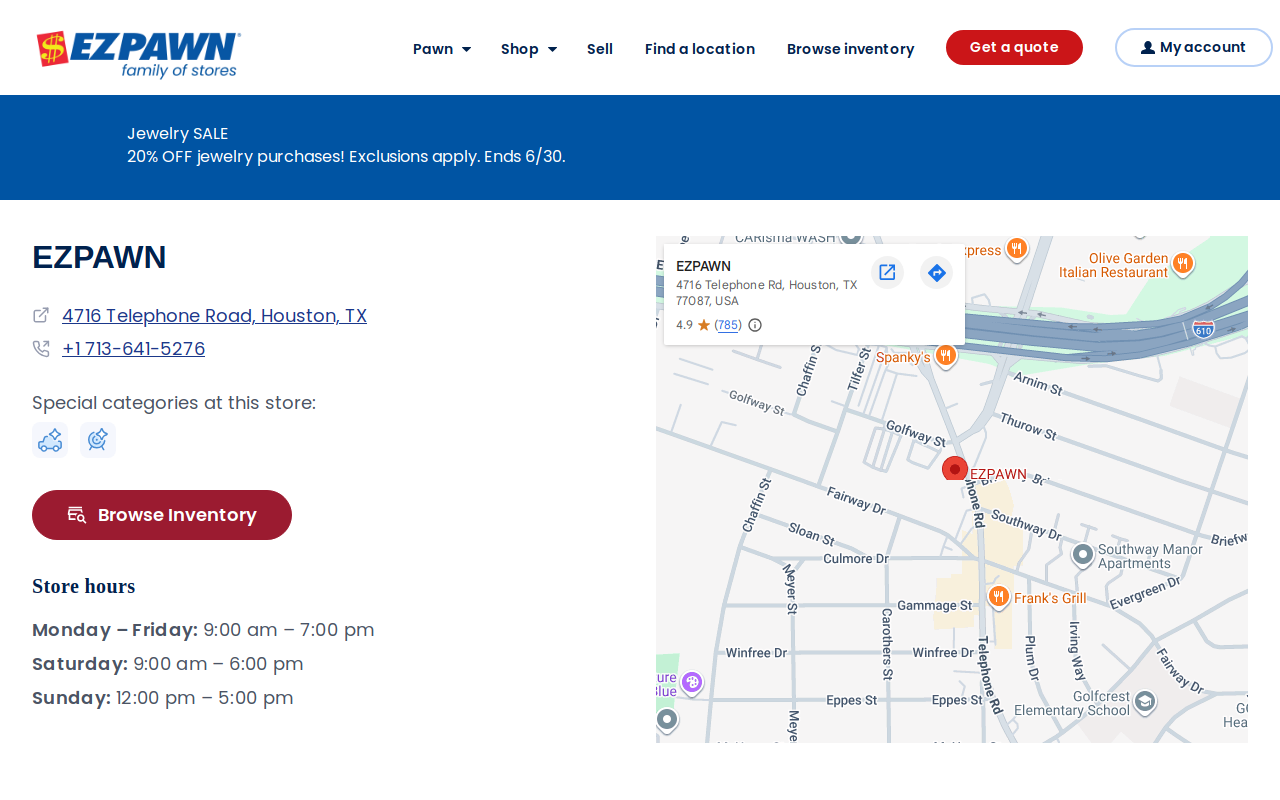Screen dimensions: 1280x800
Task: Open the Sell menu item
Action: 600,49
